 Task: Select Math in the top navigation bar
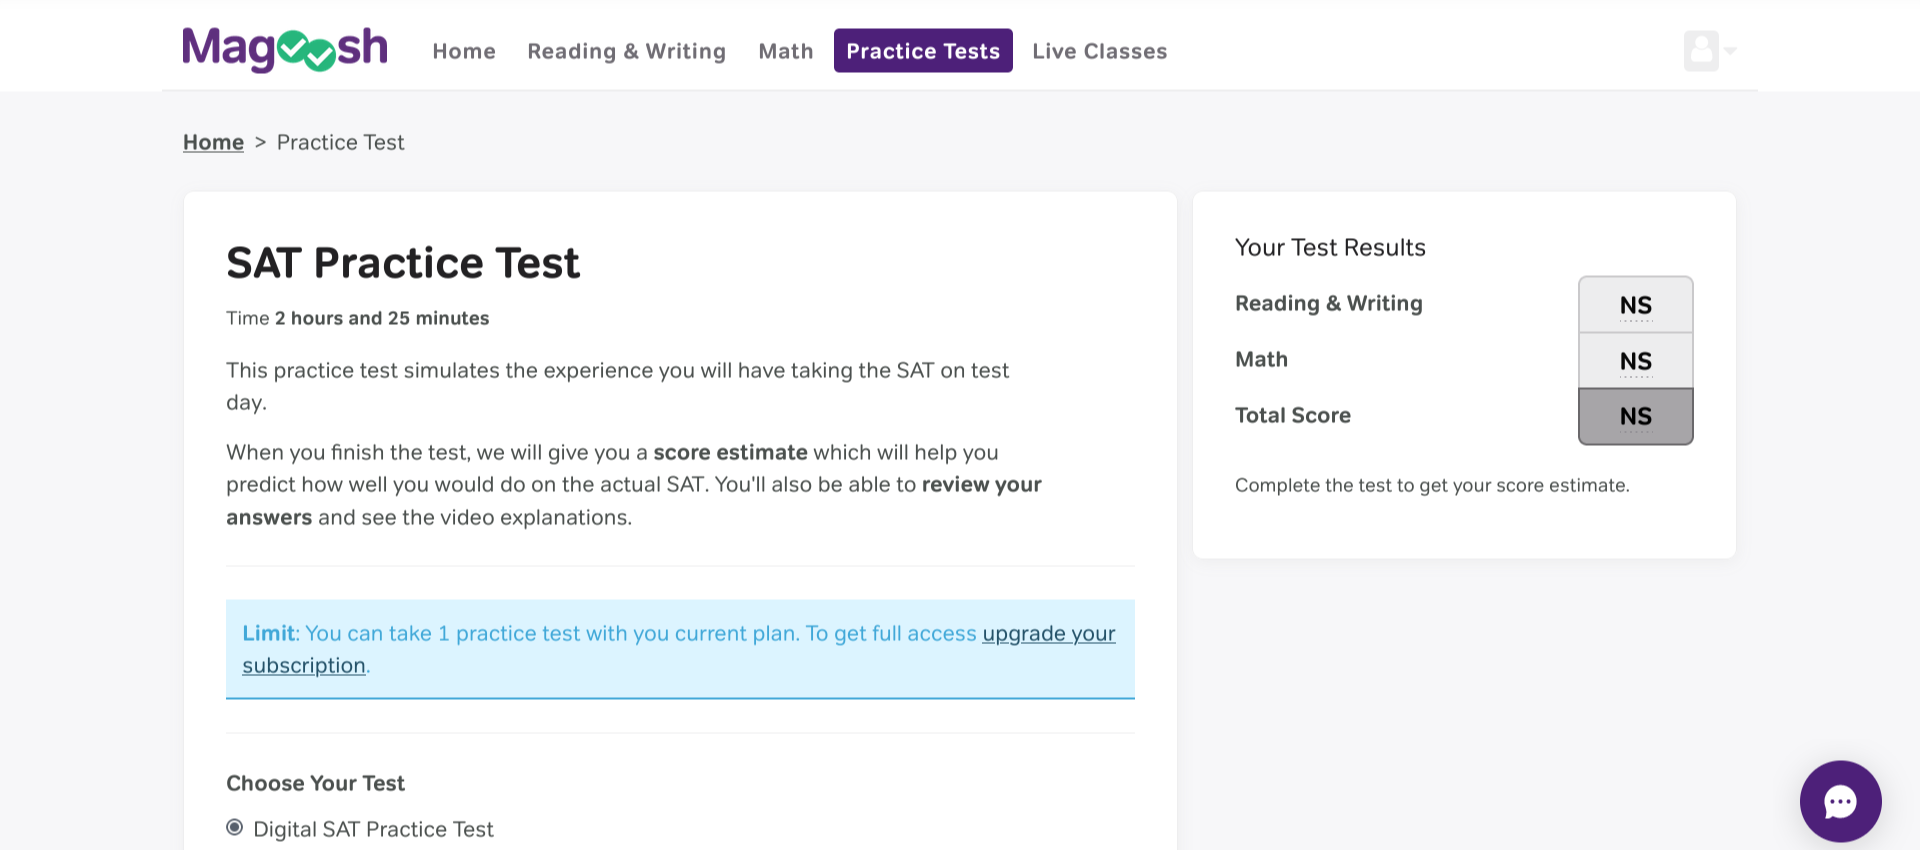(785, 51)
